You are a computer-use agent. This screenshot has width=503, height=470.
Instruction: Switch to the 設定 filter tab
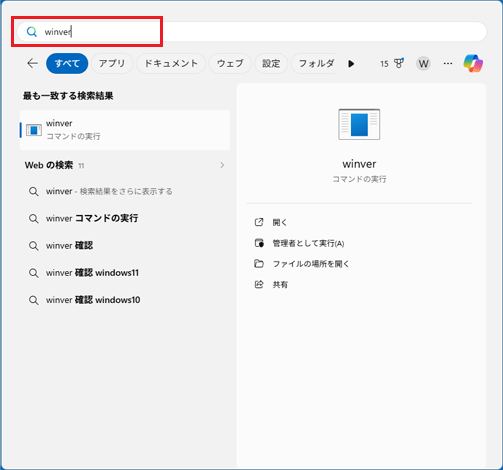(271, 63)
